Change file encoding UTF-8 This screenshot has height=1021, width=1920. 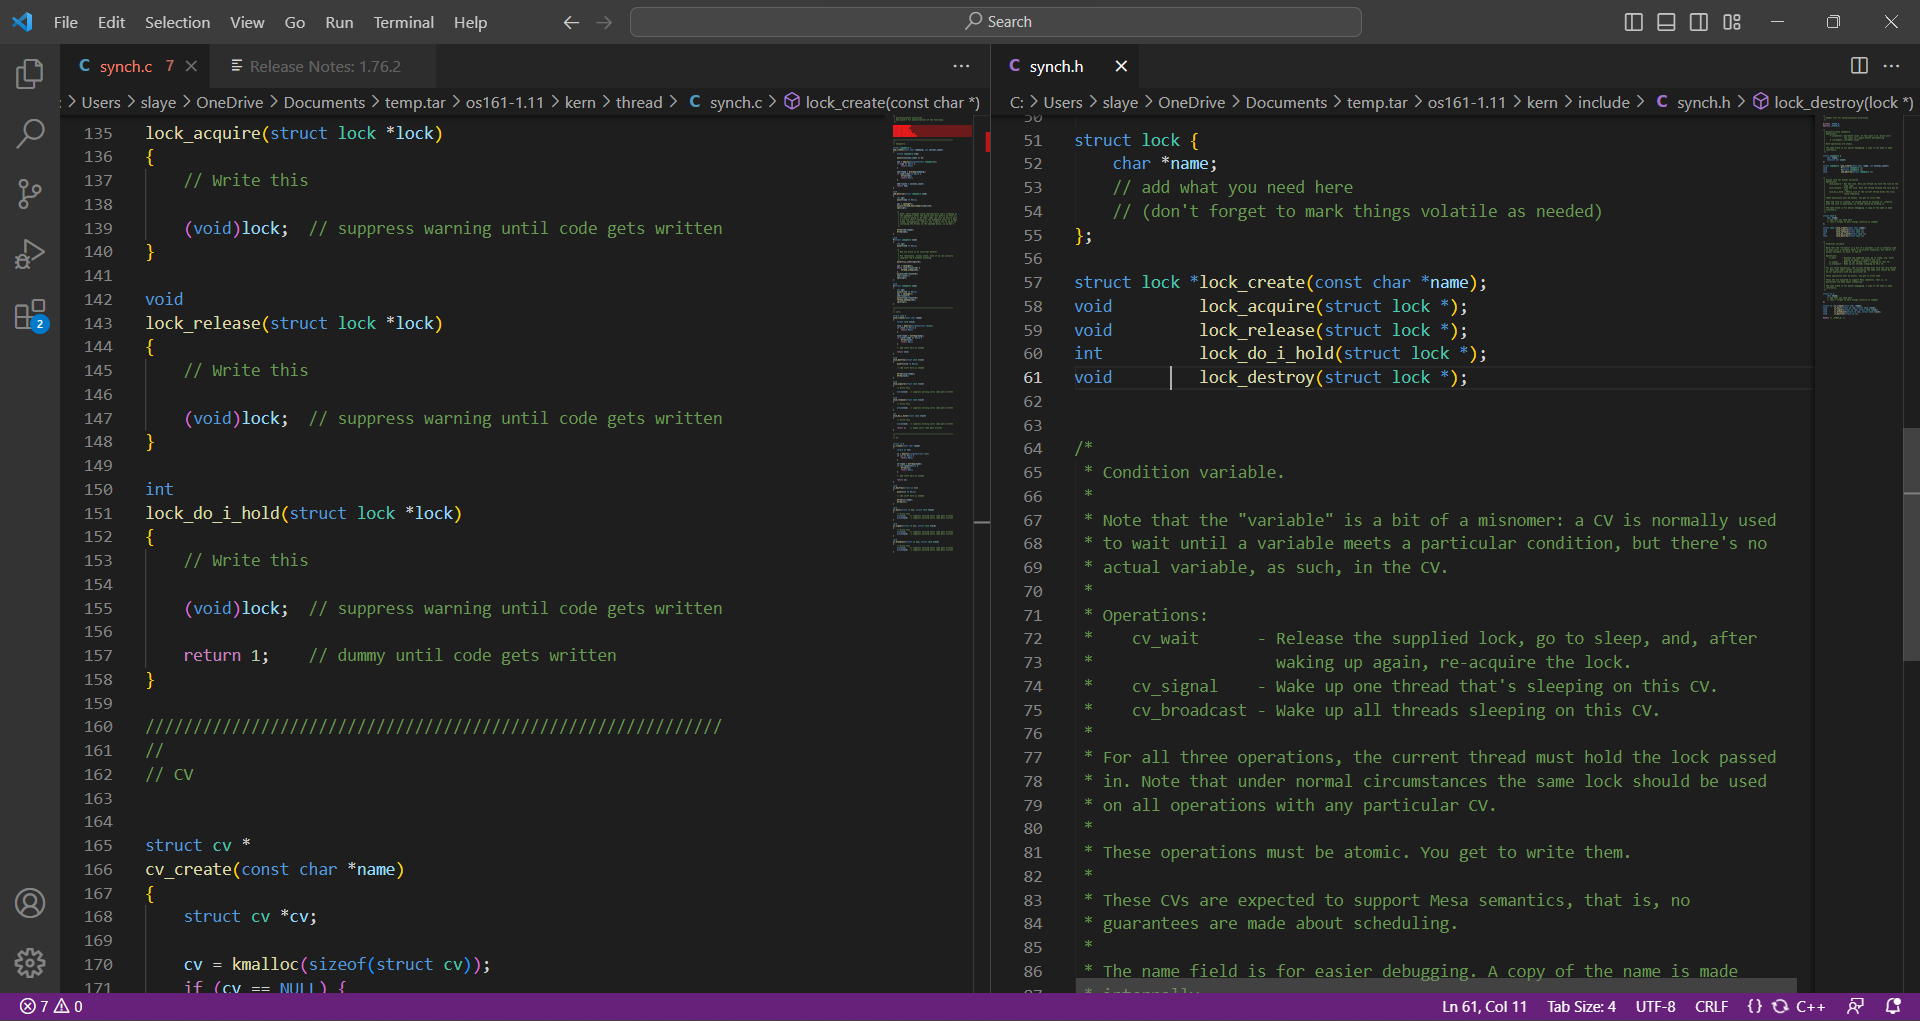point(1655,1007)
